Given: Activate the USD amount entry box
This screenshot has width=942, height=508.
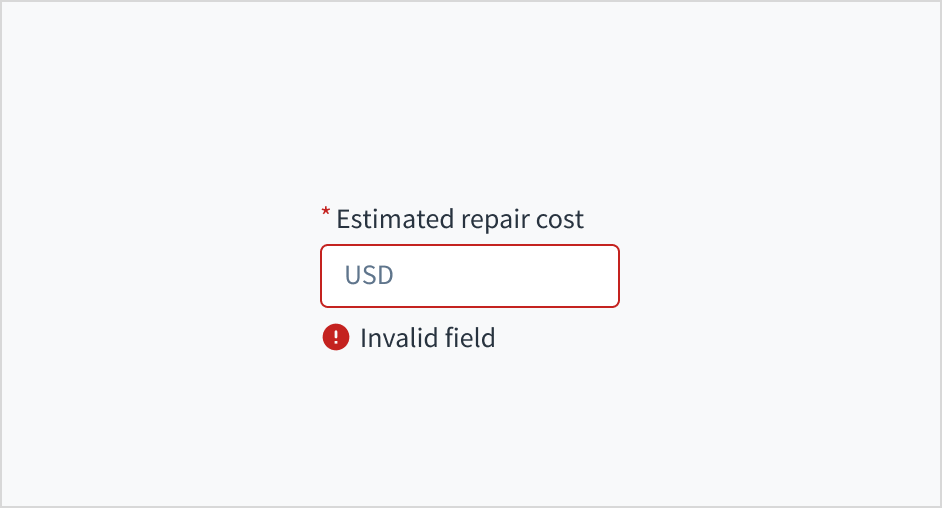Looking at the screenshot, I should tap(470, 276).
